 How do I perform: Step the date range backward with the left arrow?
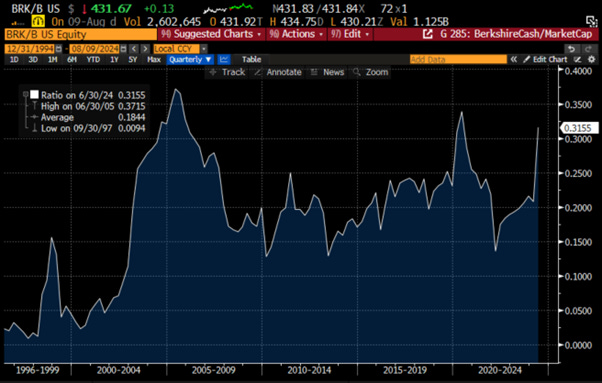coord(134,49)
